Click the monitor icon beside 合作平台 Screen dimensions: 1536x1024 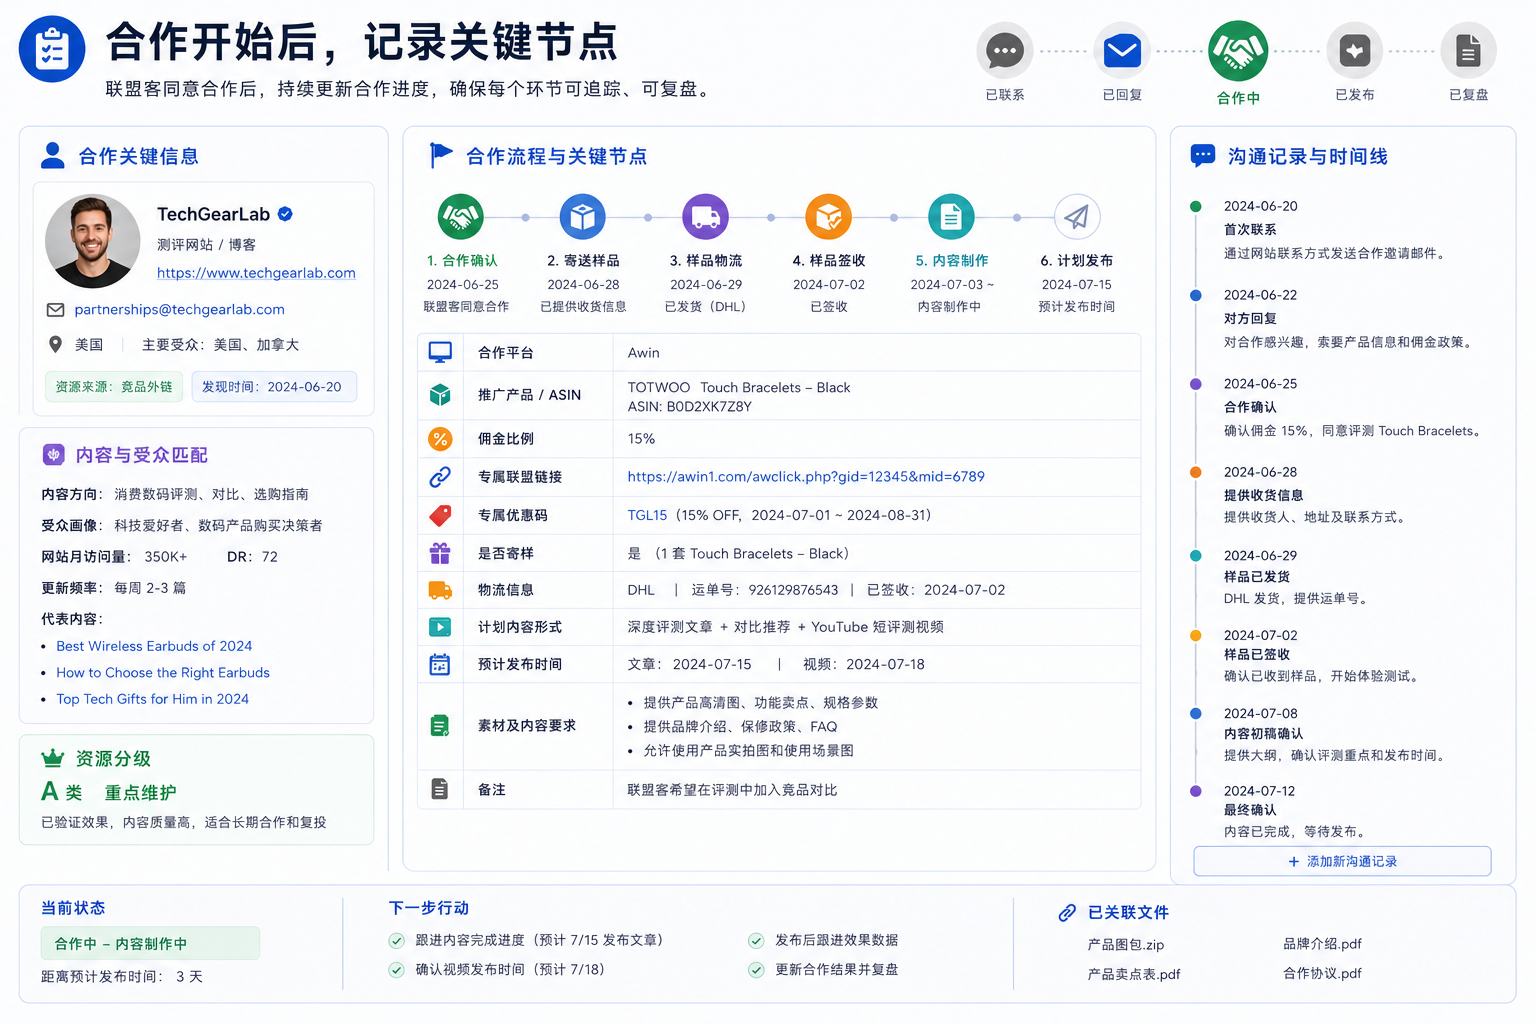coord(440,352)
